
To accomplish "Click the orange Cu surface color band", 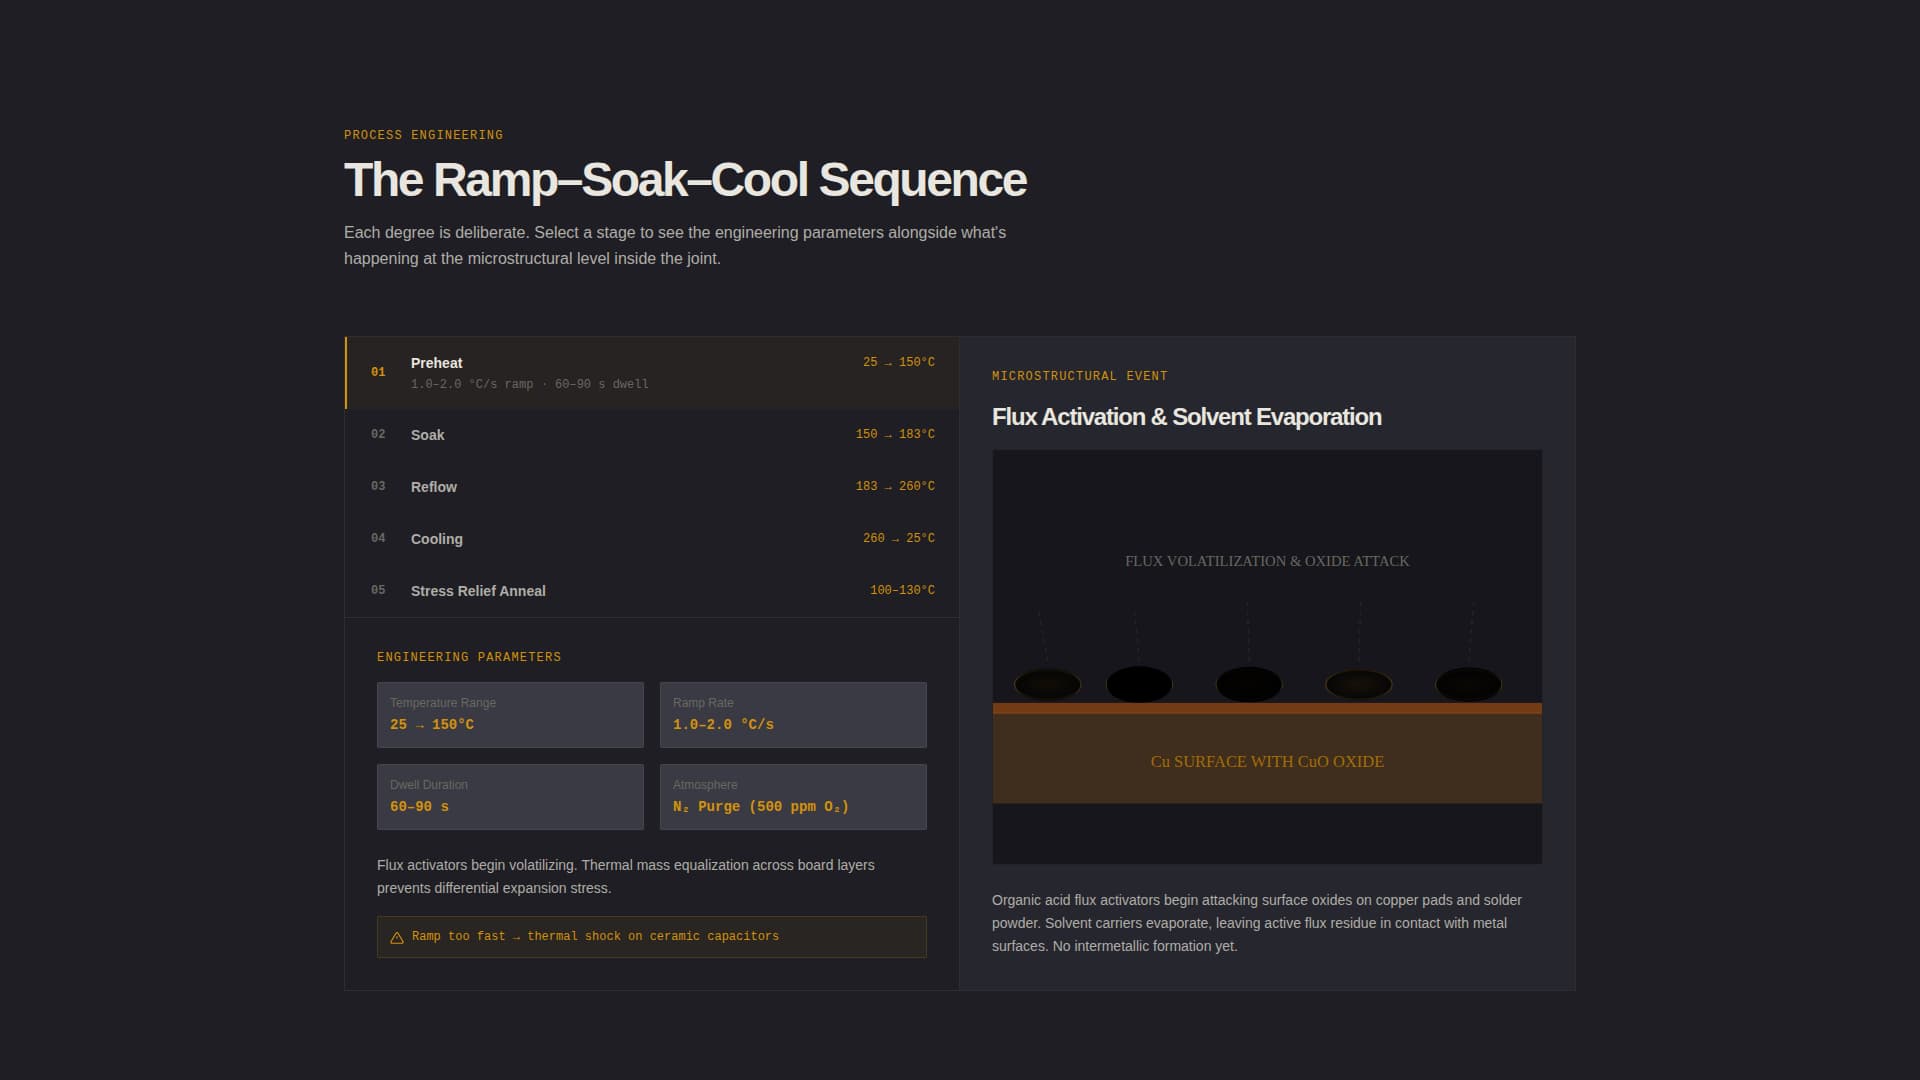I will pyautogui.click(x=1266, y=707).
